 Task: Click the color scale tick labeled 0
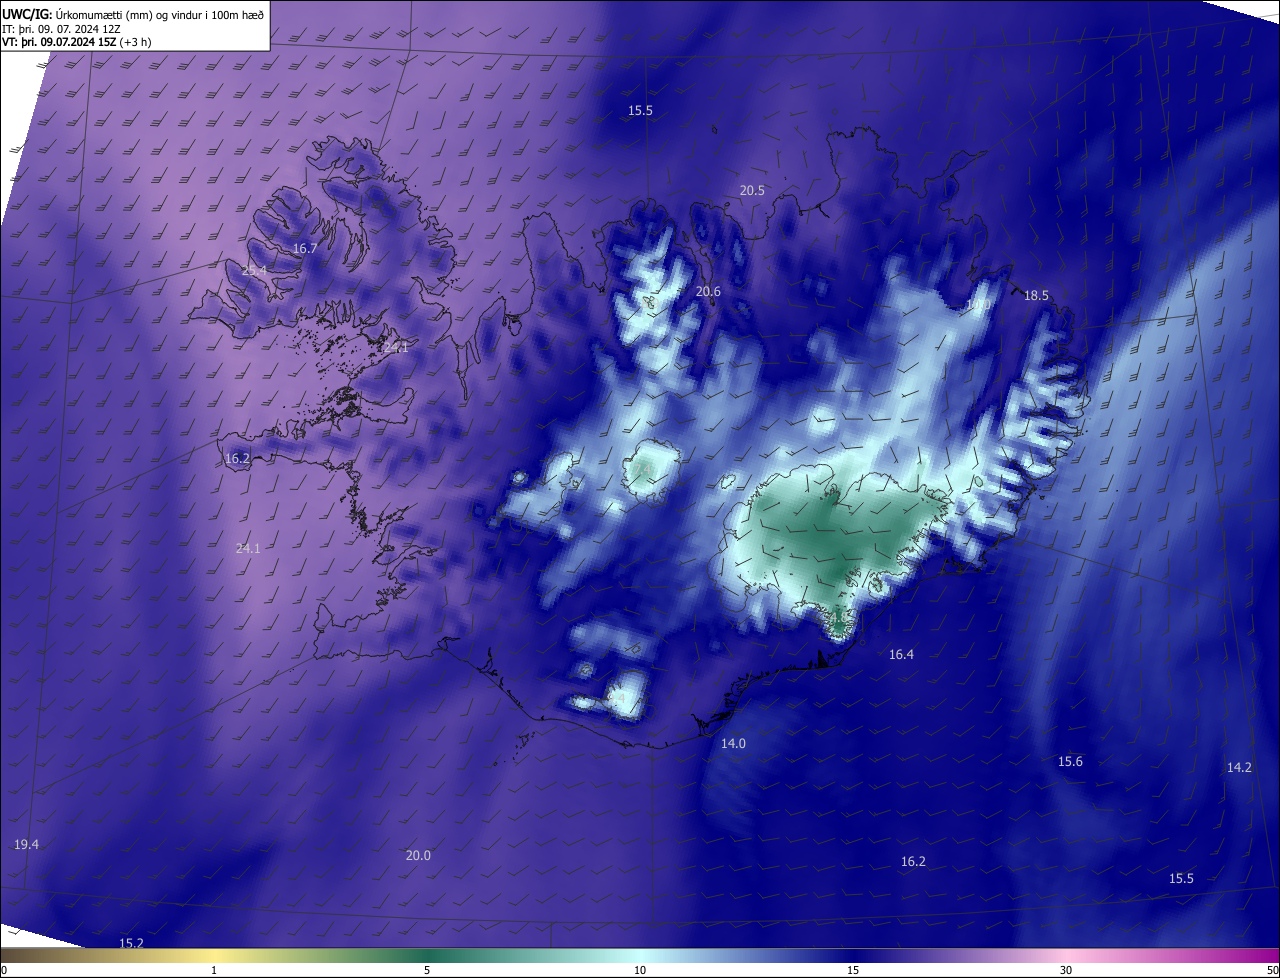4,970
